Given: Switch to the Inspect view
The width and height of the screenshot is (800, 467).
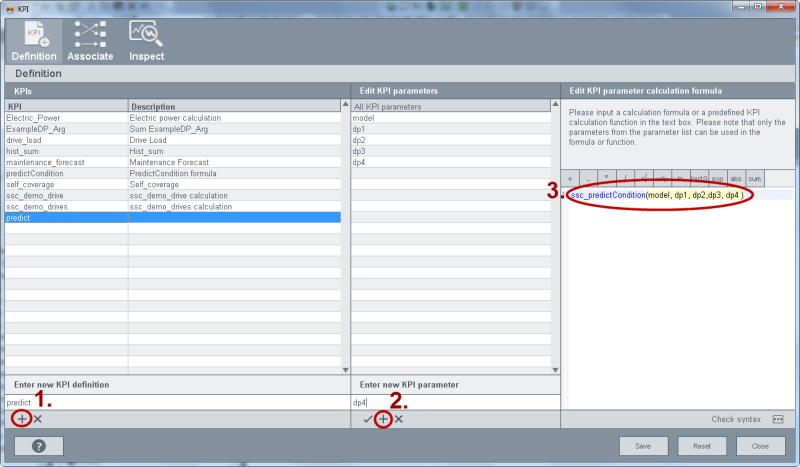Looking at the screenshot, I should 146,41.
